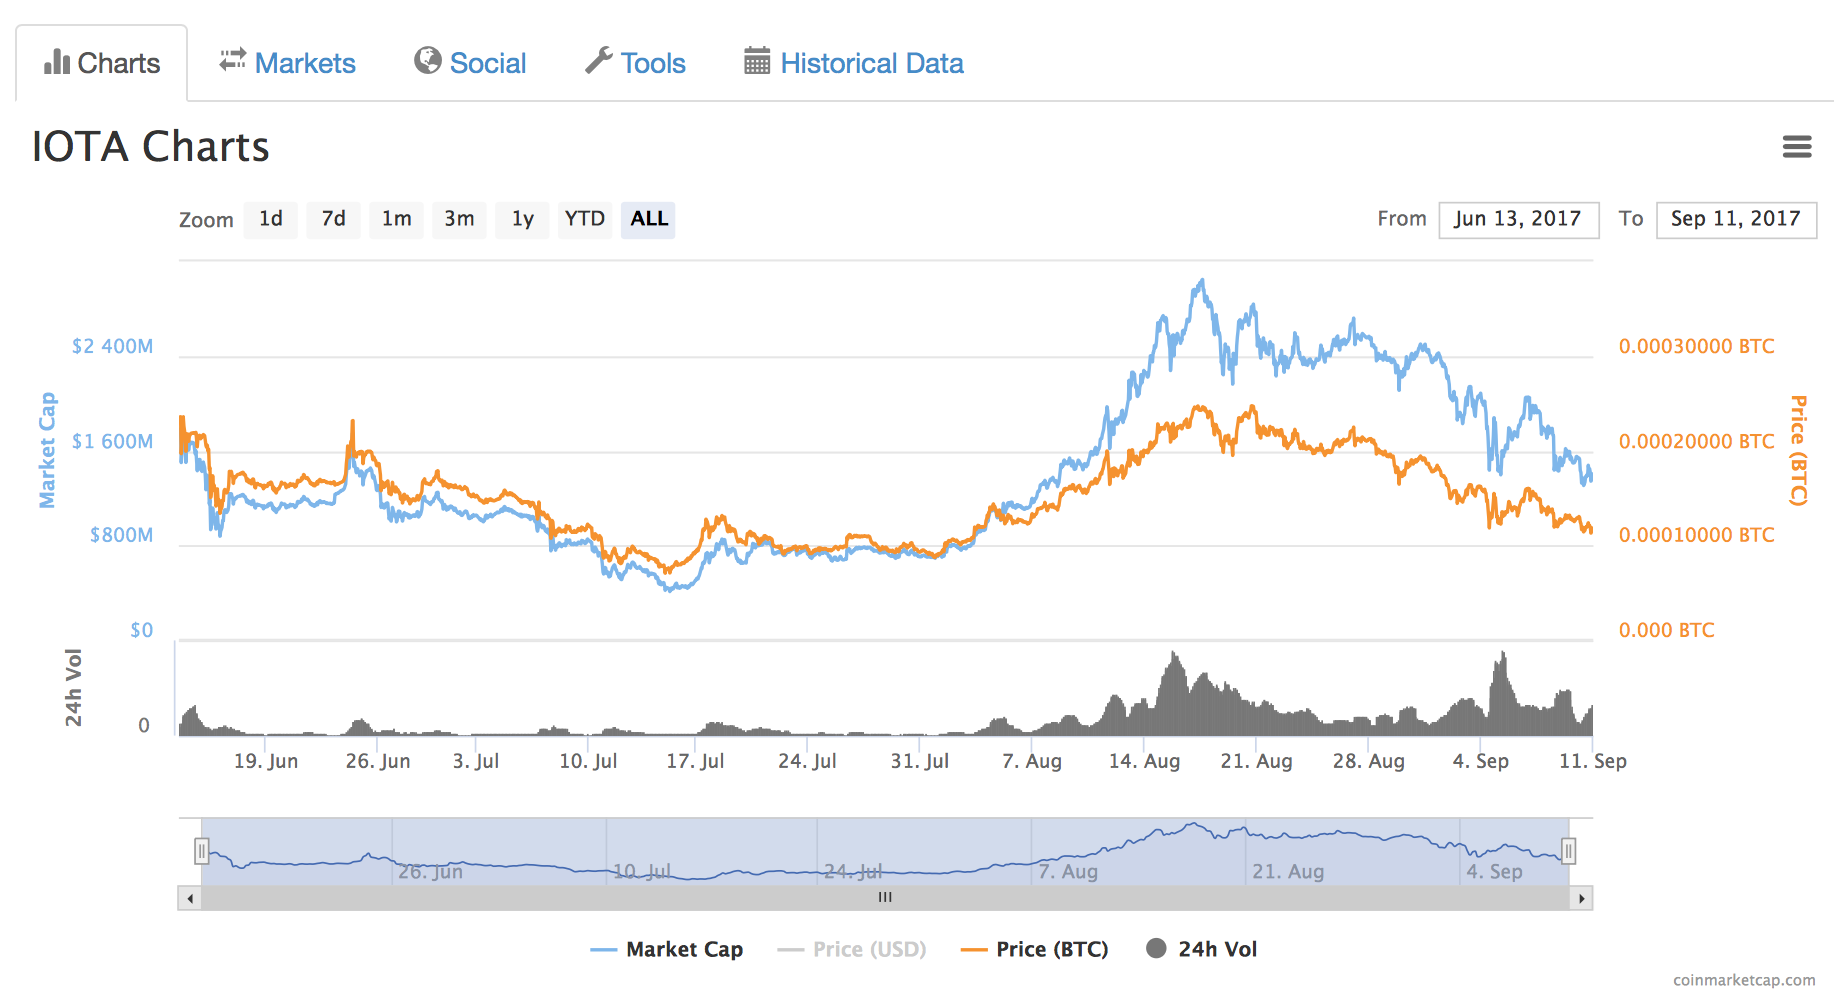1840x990 pixels.
Task: Click the 31. Jul date label
Action: tap(920, 761)
